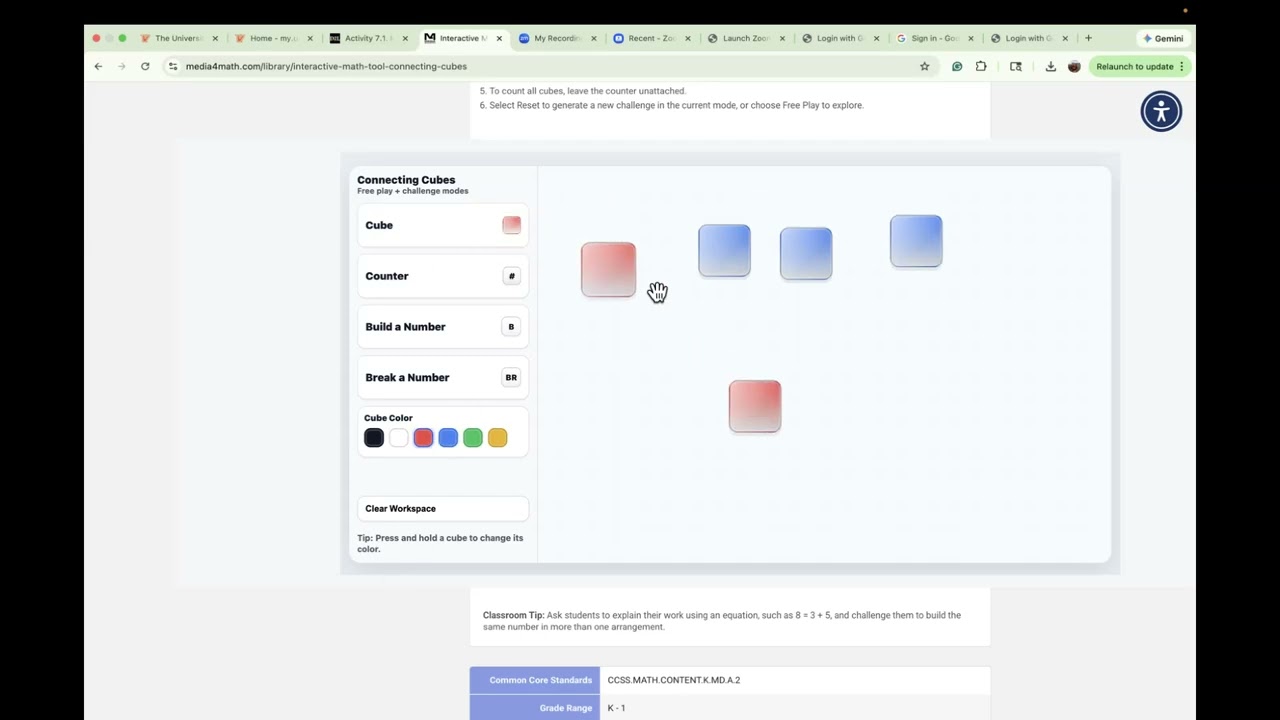Open the Extensions puzzle icon
The image size is (1280, 720).
point(981,66)
